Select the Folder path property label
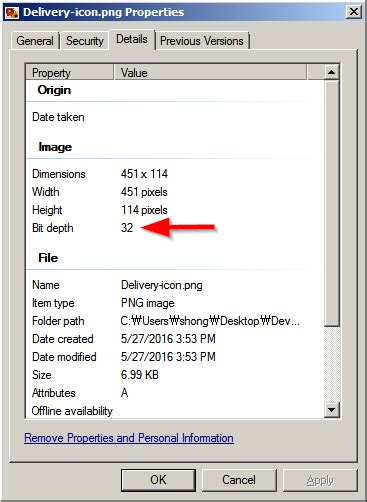This screenshot has height=502, width=367. (58, 321)
